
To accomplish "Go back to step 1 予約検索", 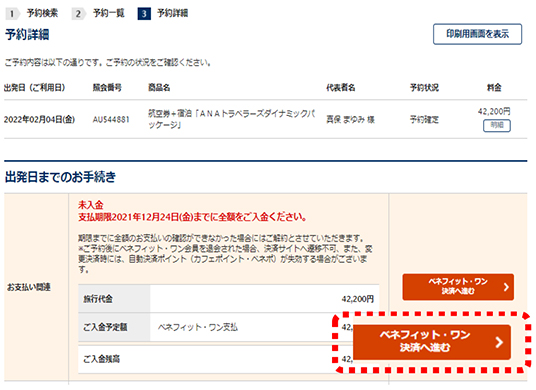I will click(x=32, y=13).
